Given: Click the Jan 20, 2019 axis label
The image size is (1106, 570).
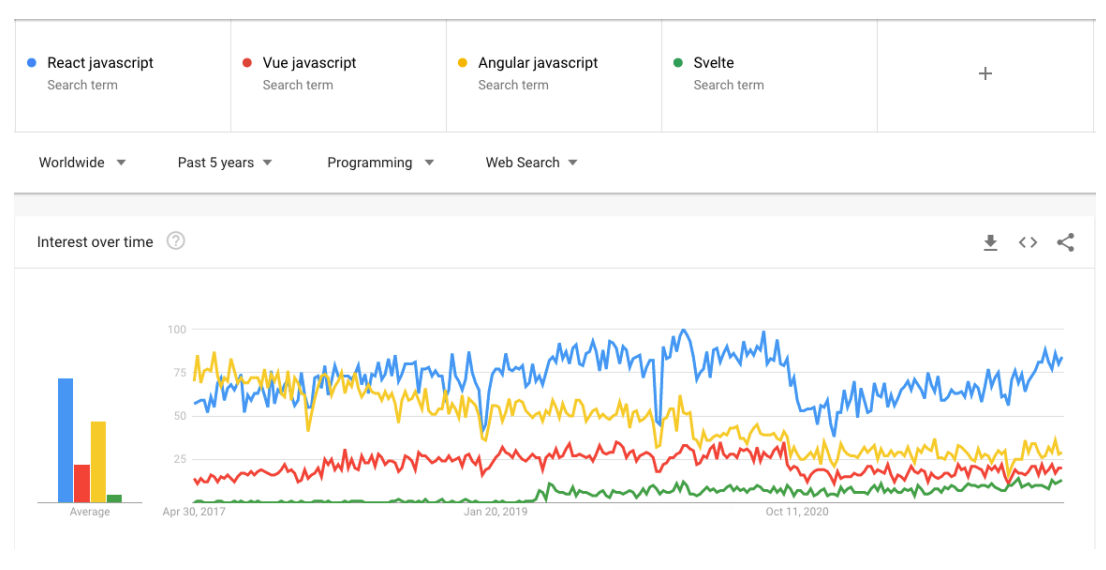Looking at the screenshot, I should pos(496,512).
